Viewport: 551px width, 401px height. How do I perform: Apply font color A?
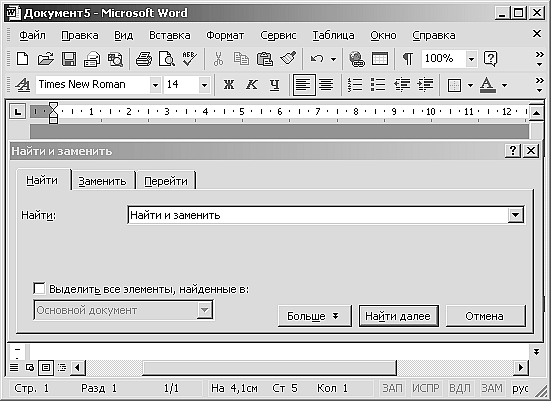pos(488,85)
